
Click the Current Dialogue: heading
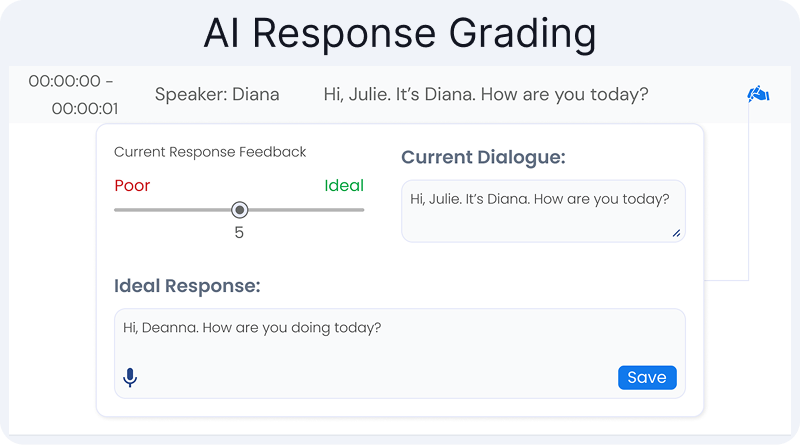[x=483, y=157]
